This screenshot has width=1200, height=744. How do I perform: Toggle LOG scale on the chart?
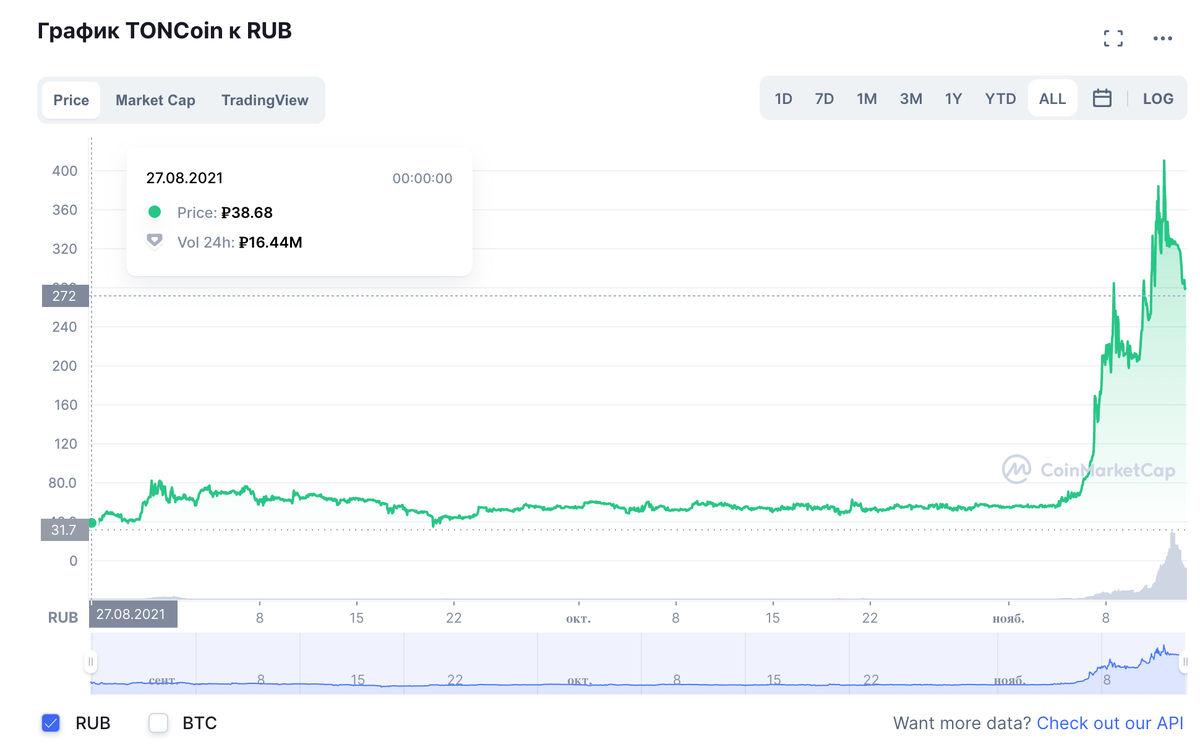click(x=1158, y=98)
